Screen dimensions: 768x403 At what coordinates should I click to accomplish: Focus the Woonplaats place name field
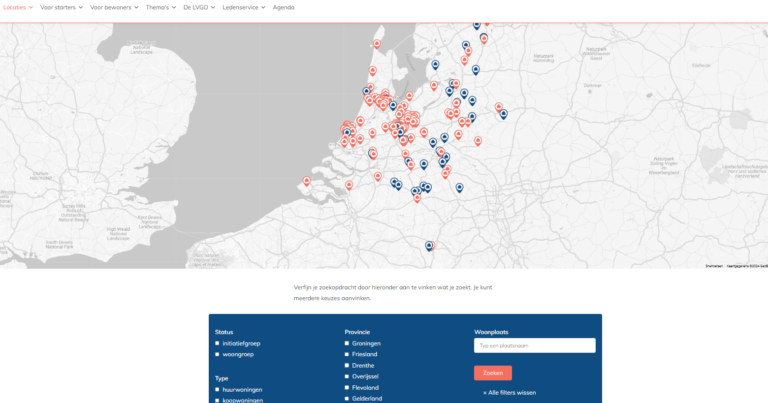[534, 345]
